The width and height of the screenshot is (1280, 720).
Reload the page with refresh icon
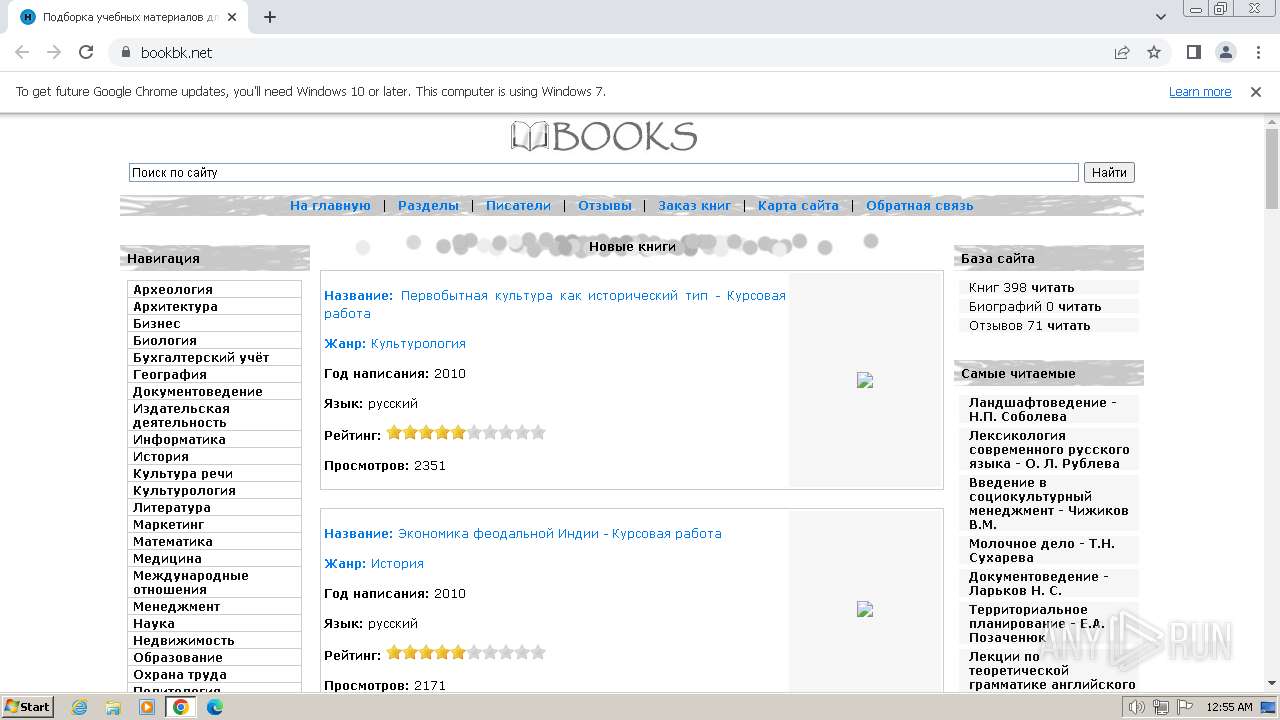[86, 52]
